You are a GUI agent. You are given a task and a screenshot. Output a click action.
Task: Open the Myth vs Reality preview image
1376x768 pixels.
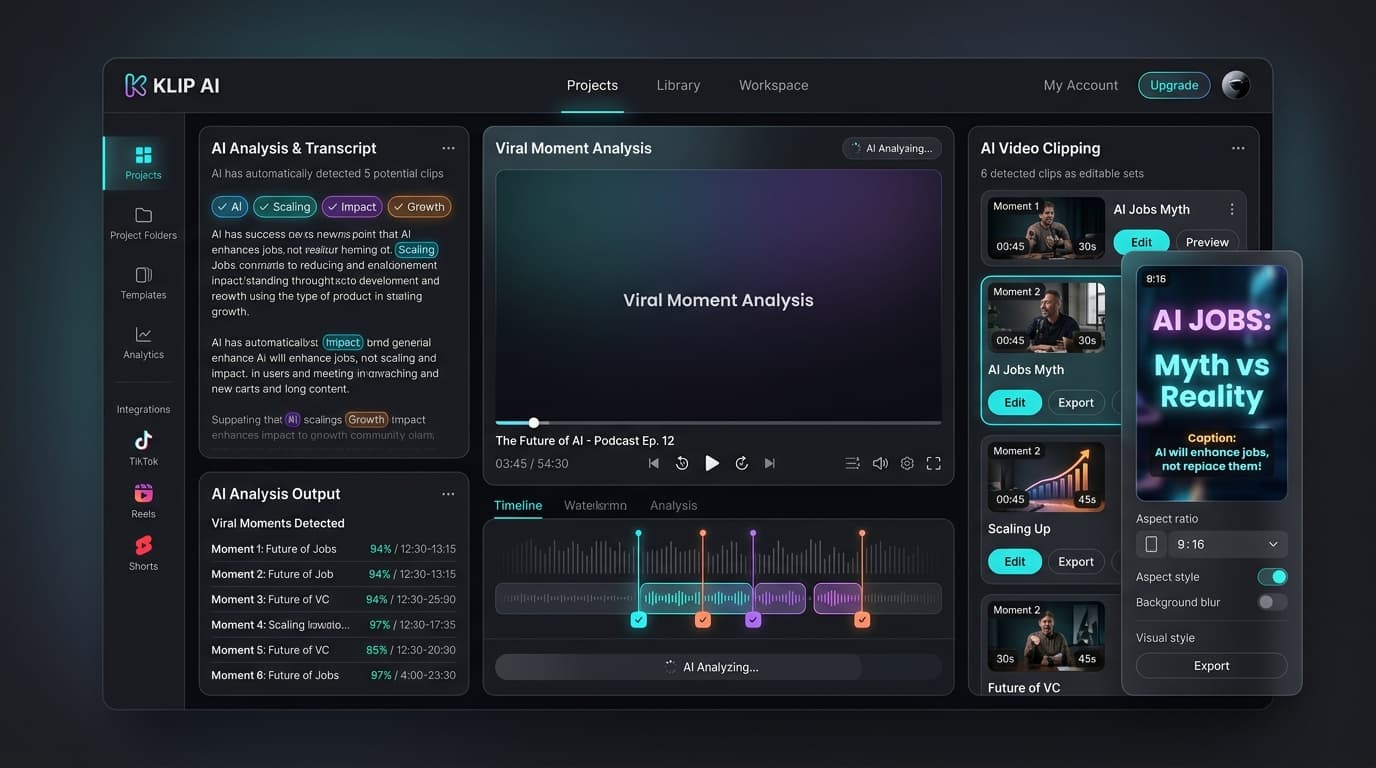point(1211,383)
